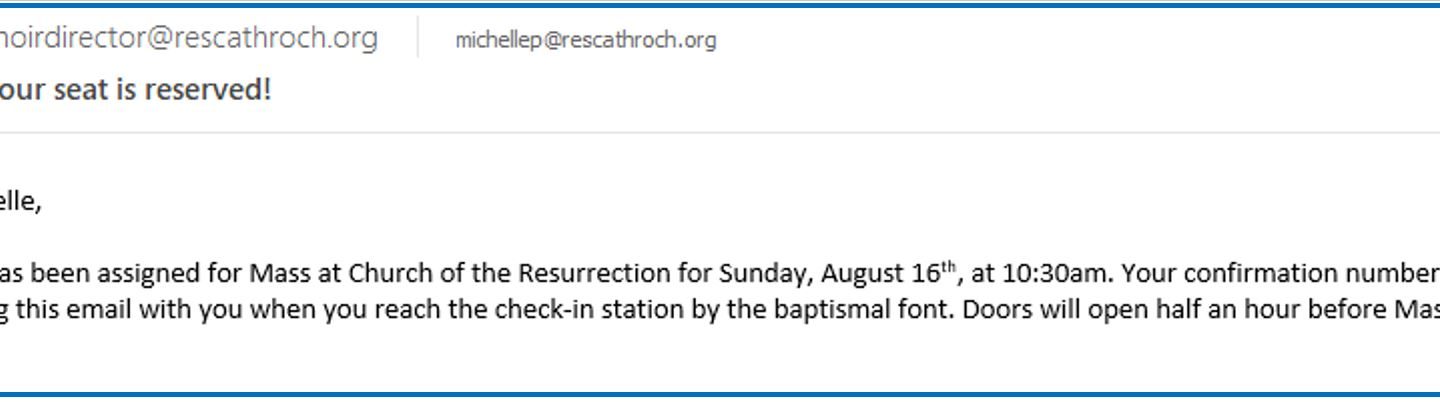Click the choirdirector@rescathroch.org sender address

tap(188, 38)
